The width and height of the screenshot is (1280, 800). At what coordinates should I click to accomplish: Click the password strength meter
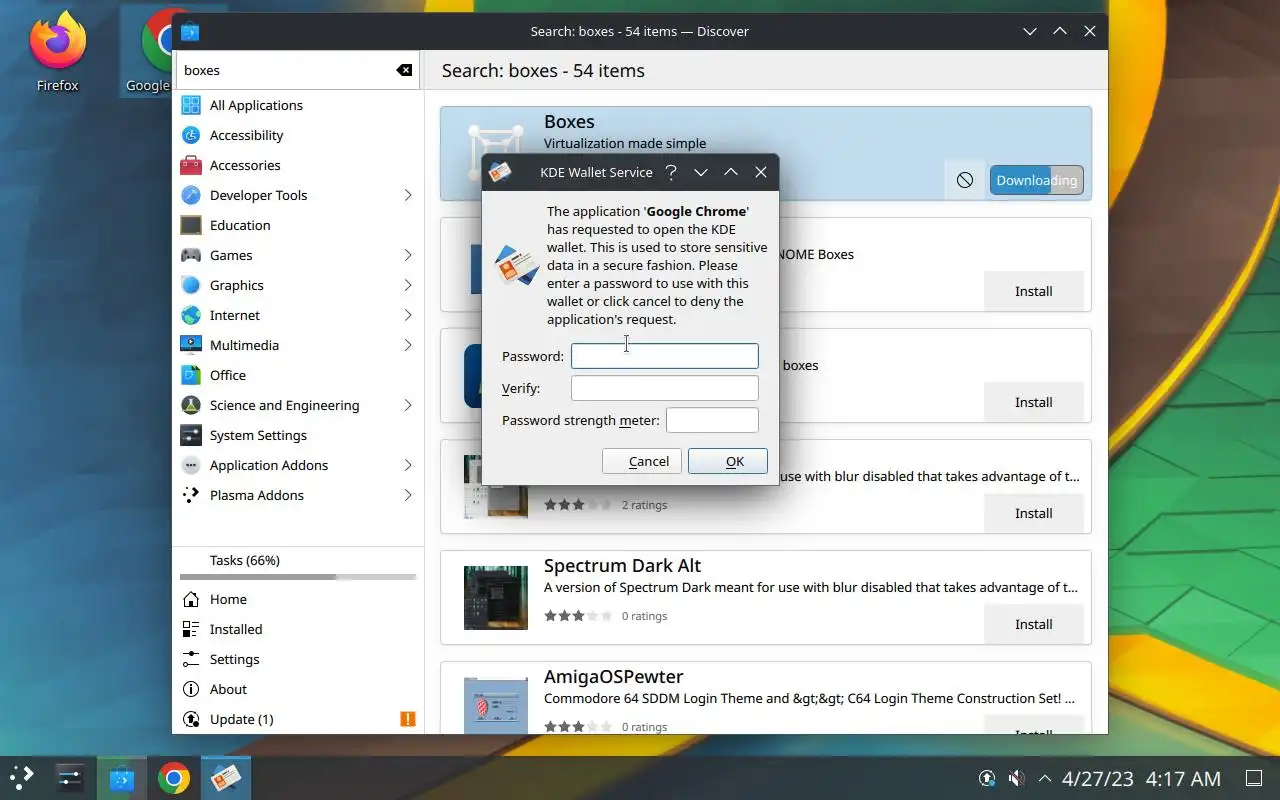(x=712, y=420)
